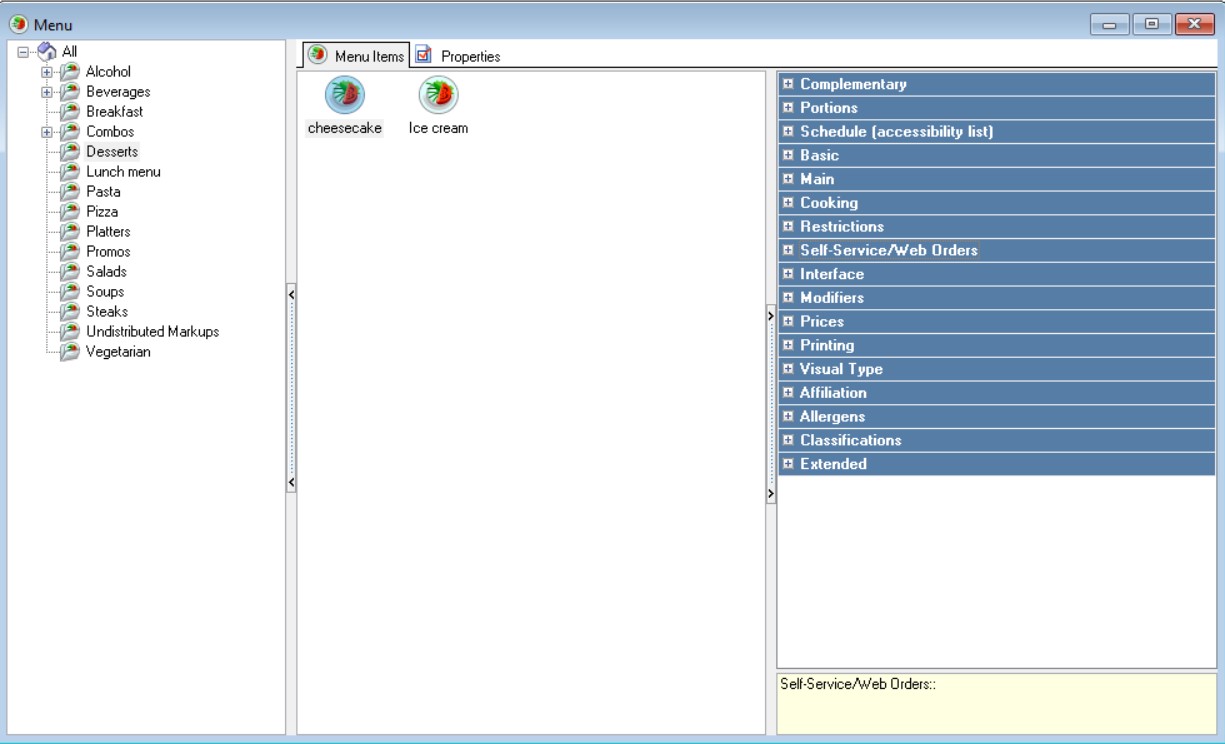Expand the Alcohol tree node
This screenshot has height=744, width=1225.
(46, 72)
